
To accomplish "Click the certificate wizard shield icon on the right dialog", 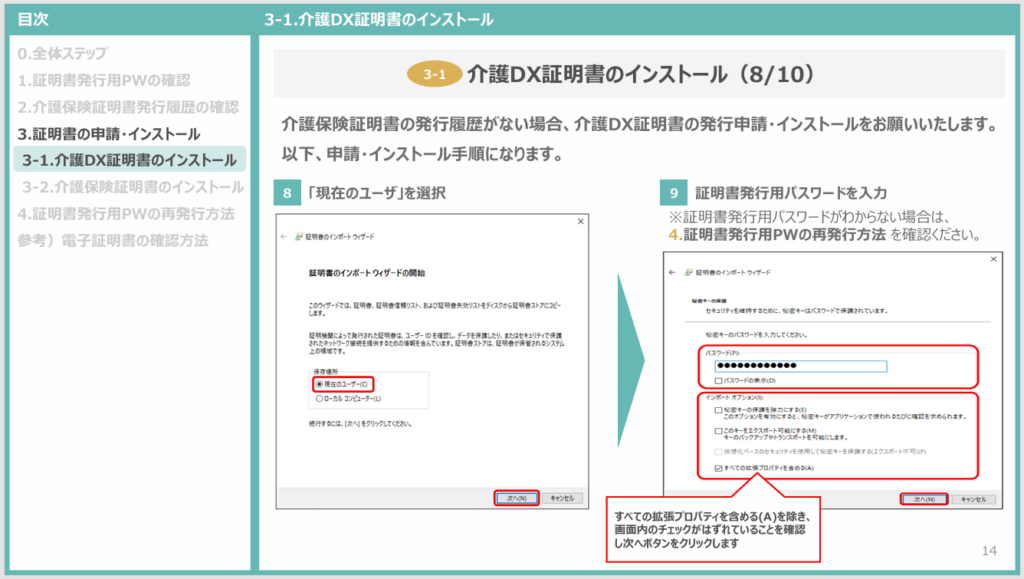I will click(688, 272).
